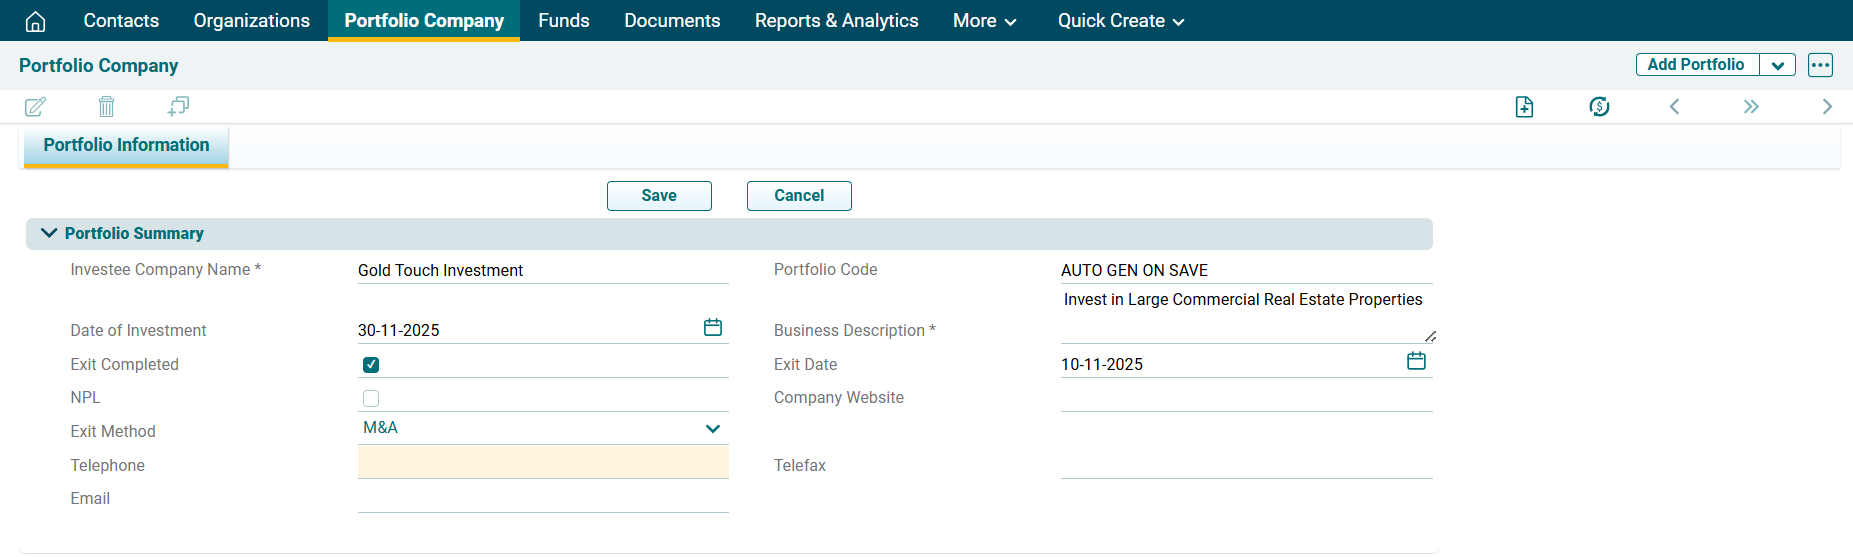Click the edit pencil icon

(x=35, y=107)
